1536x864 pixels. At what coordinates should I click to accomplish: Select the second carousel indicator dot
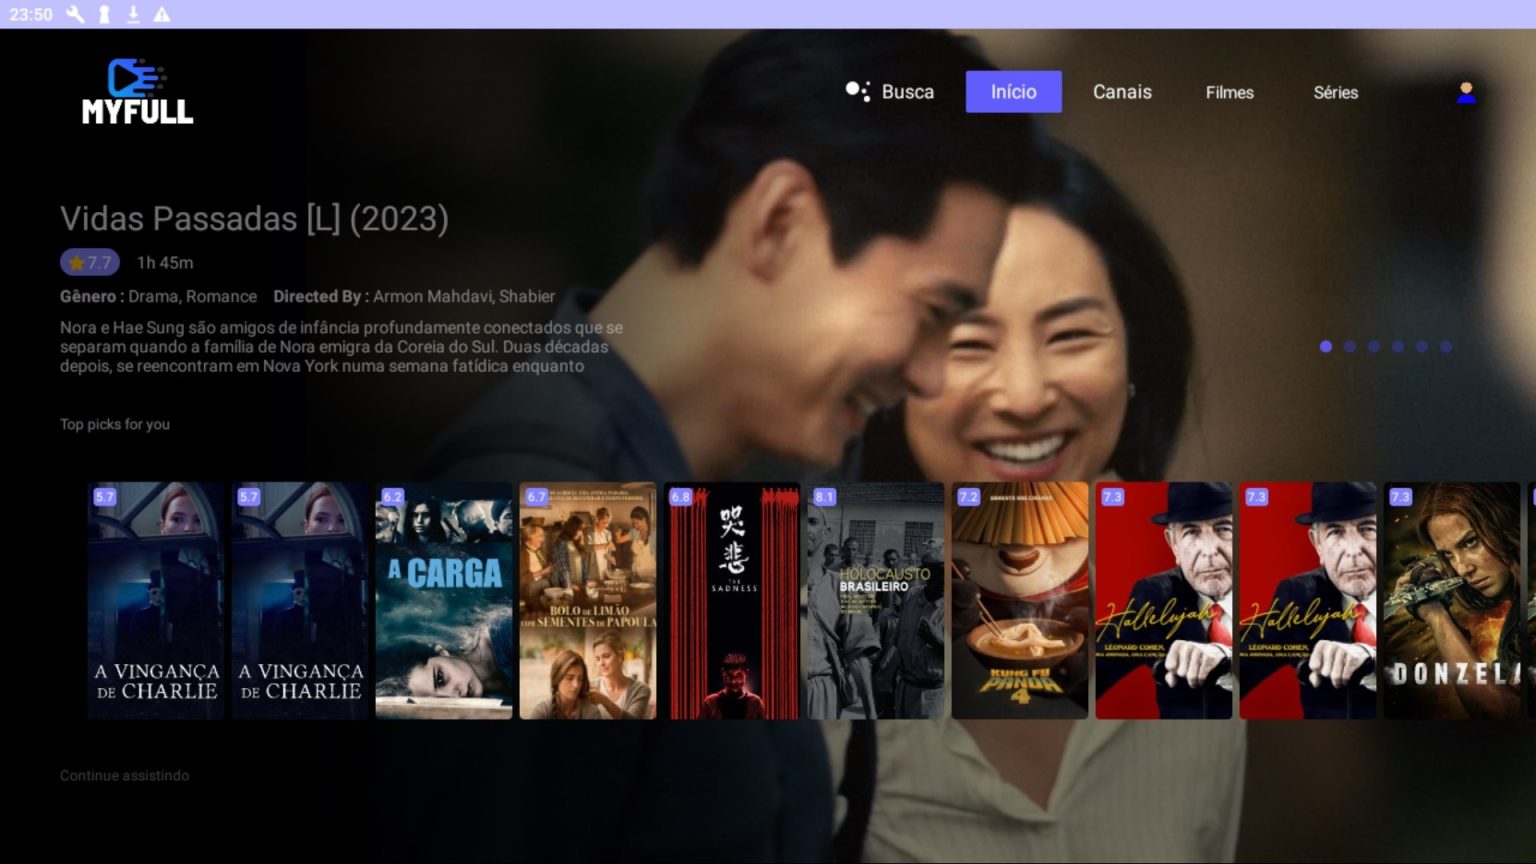pos(1350,346)
